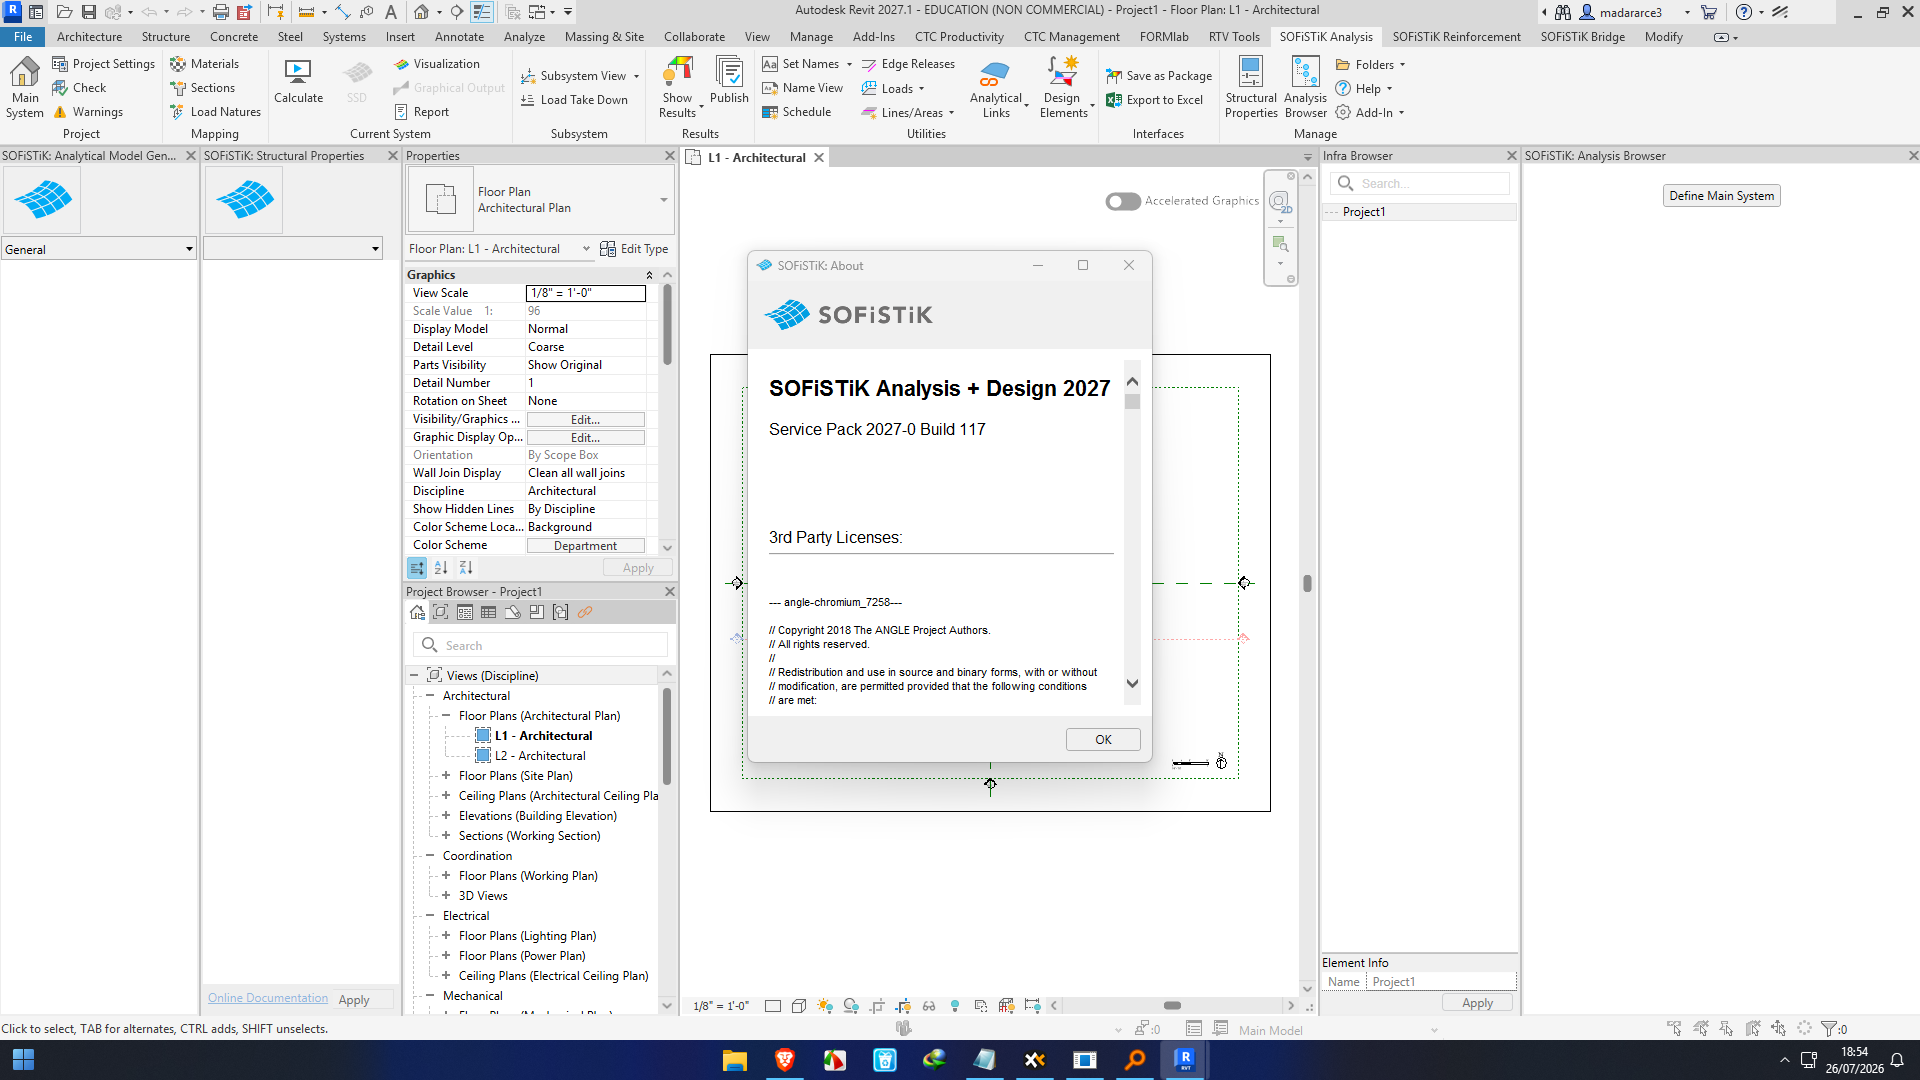
Task: Collapse Graphics properties section
Action: (649, 275)
